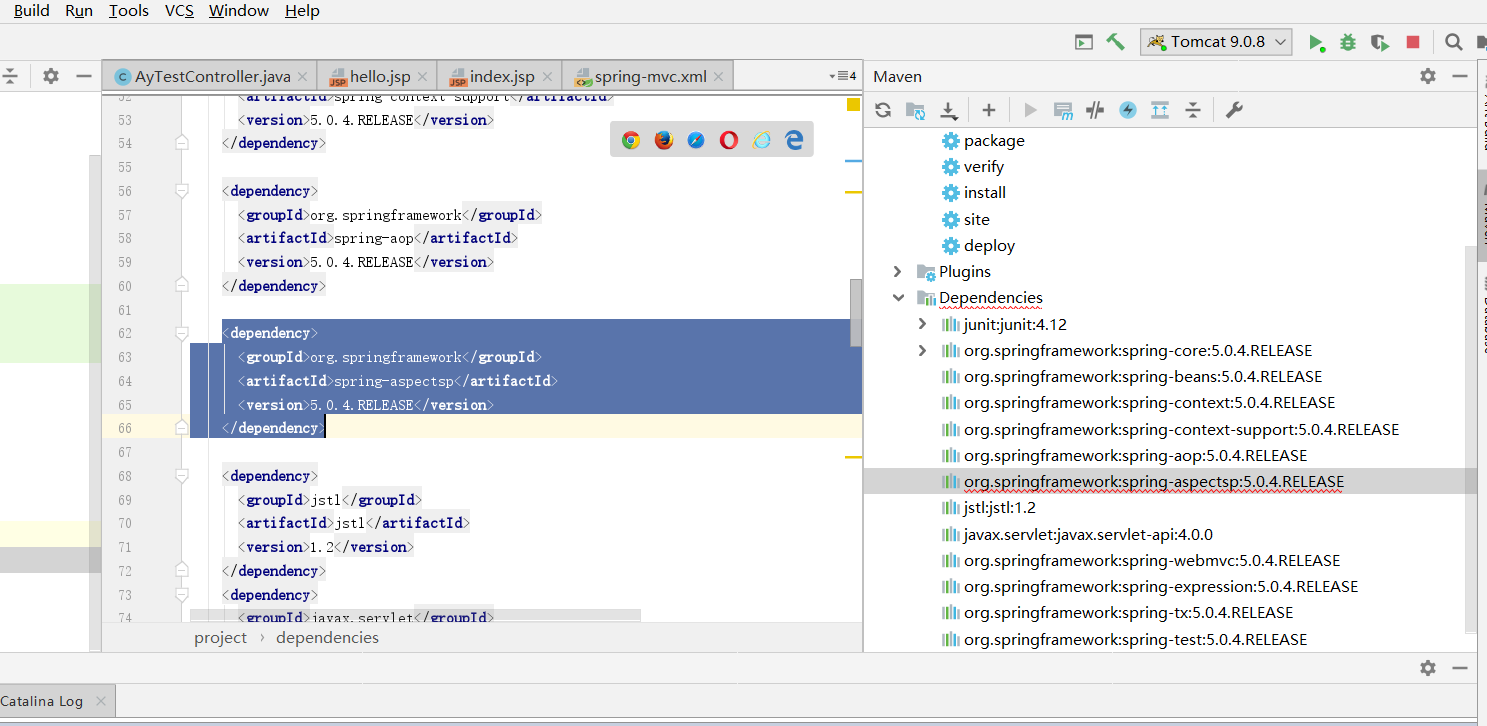This screenshot has width=1487, height=726.
Task: Fold dependency block at line 56
Action: tap(182, 190)
